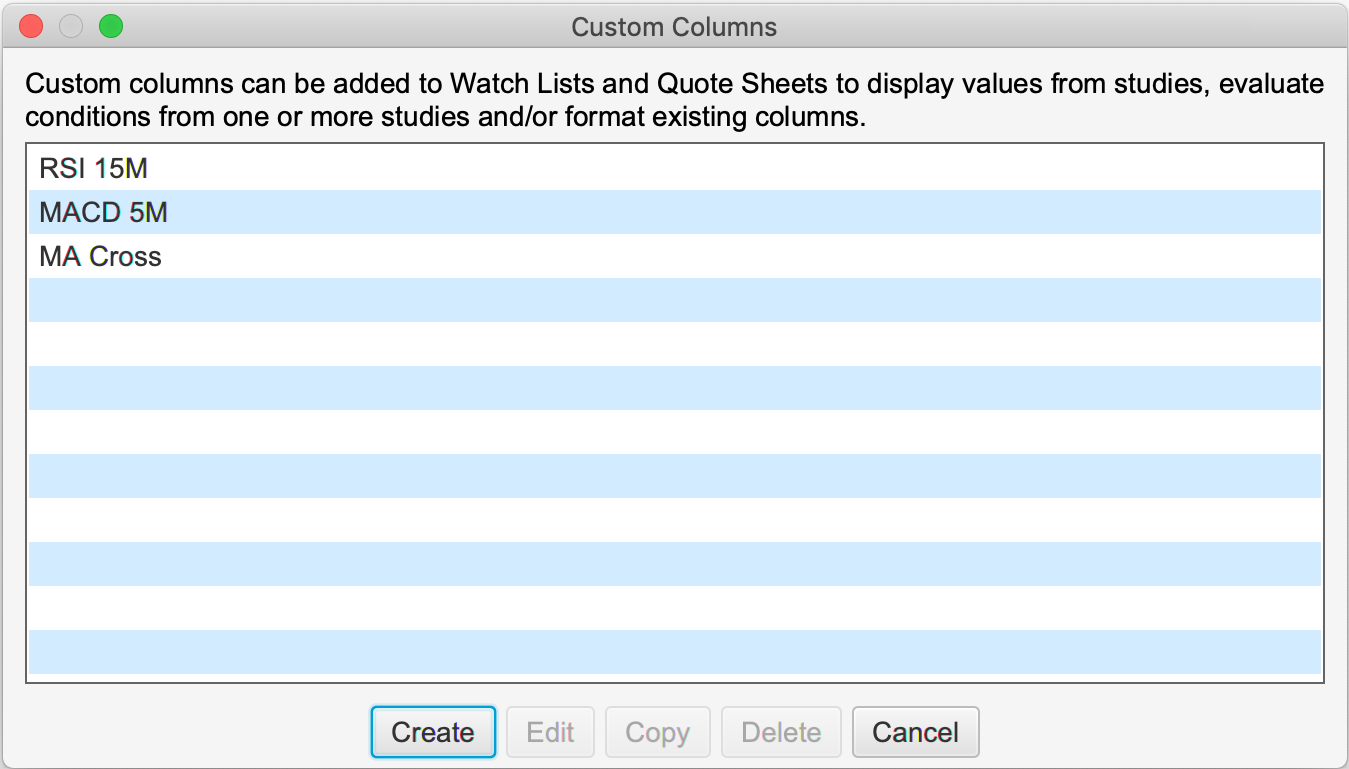Click the last white empty row in list
Screen dimensions: 1349x769
tap(675, 608)
